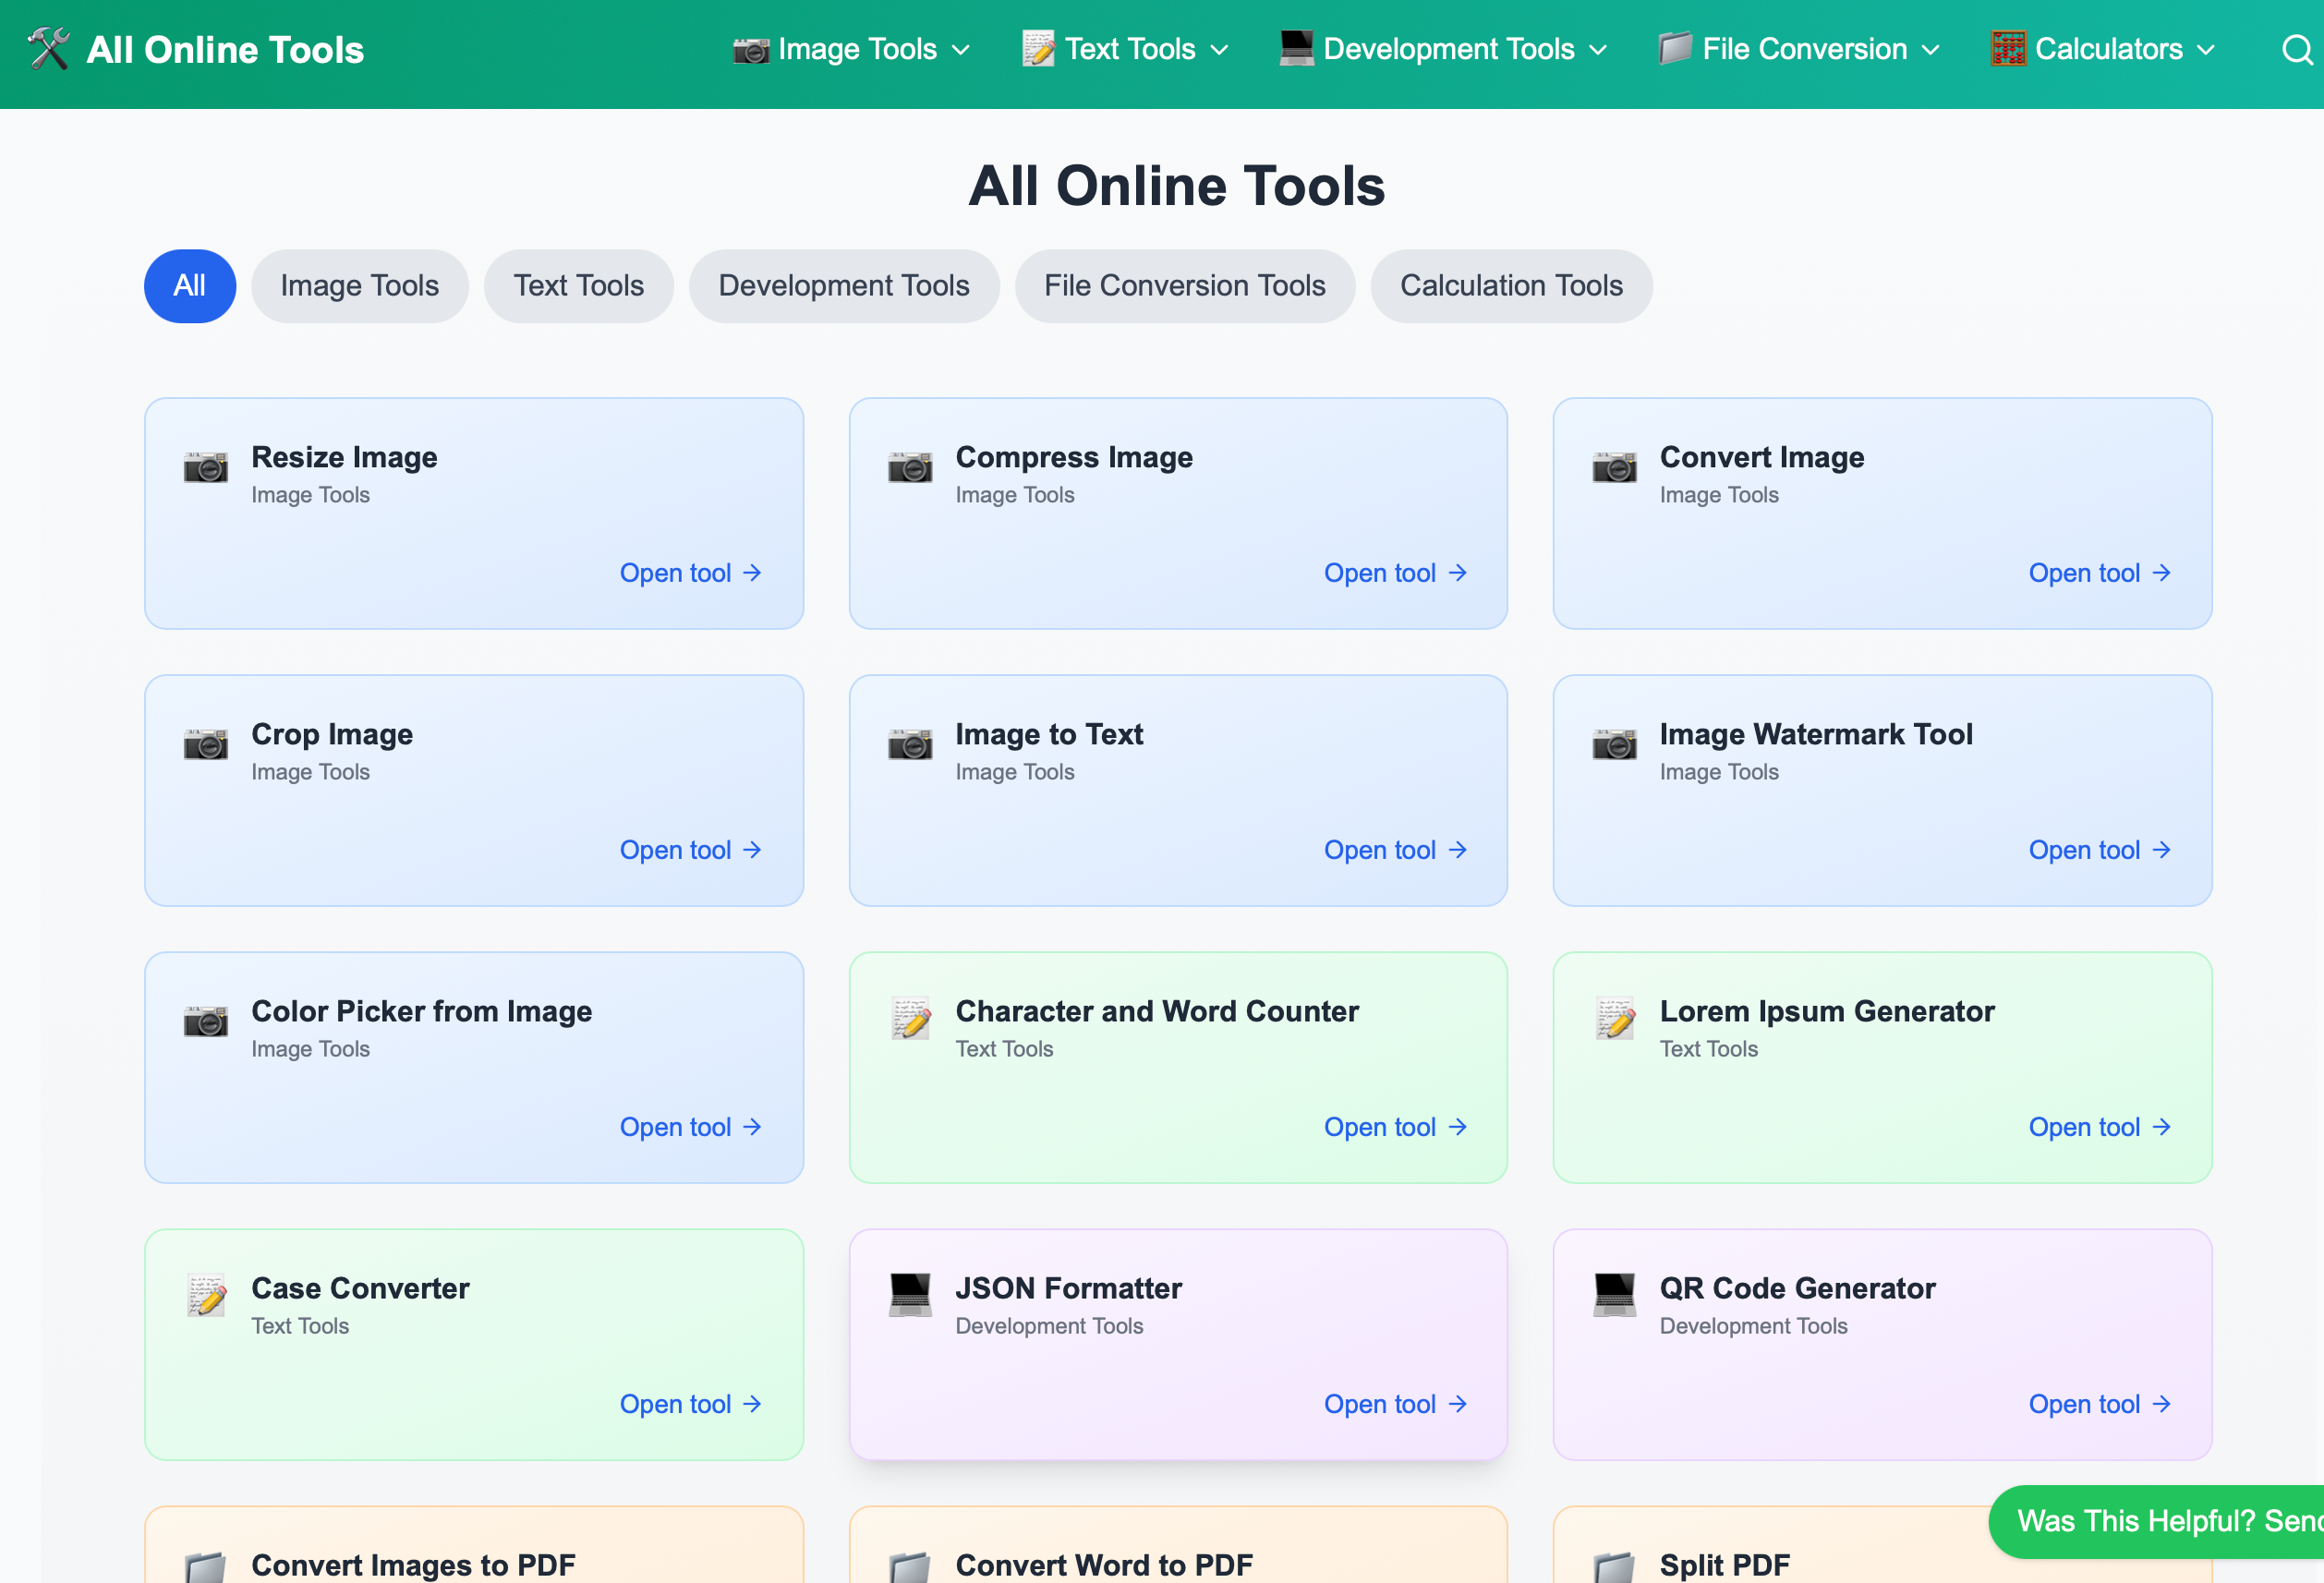The height and width of the screenshot is (1583, 2324).
Task: Expand the Image Tools dropdown in navbar
Action: tap(851, 49)
